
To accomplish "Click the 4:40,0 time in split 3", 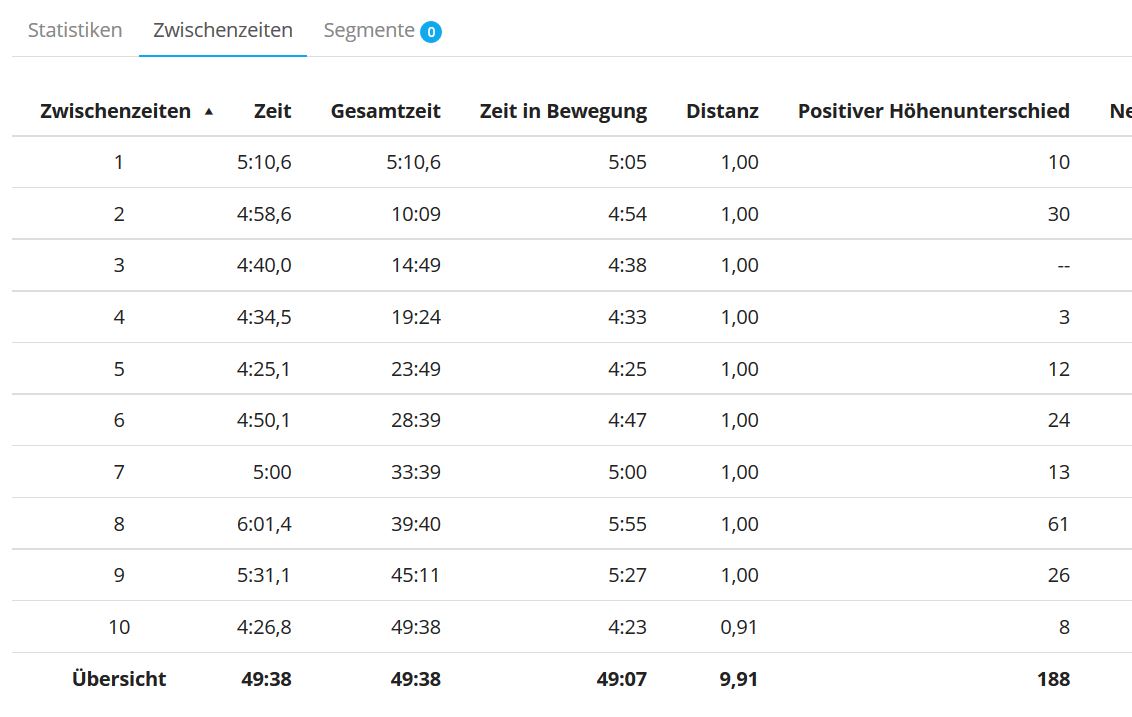I will (264, 265).
